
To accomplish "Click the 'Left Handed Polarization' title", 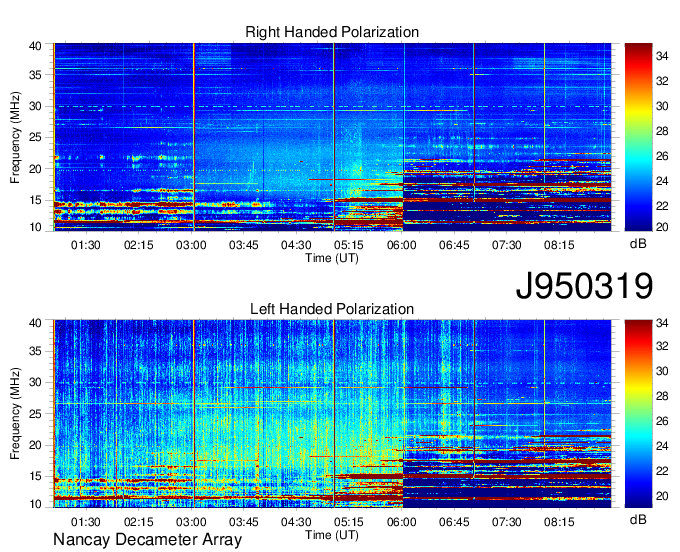I will click(x=332, y=309).
